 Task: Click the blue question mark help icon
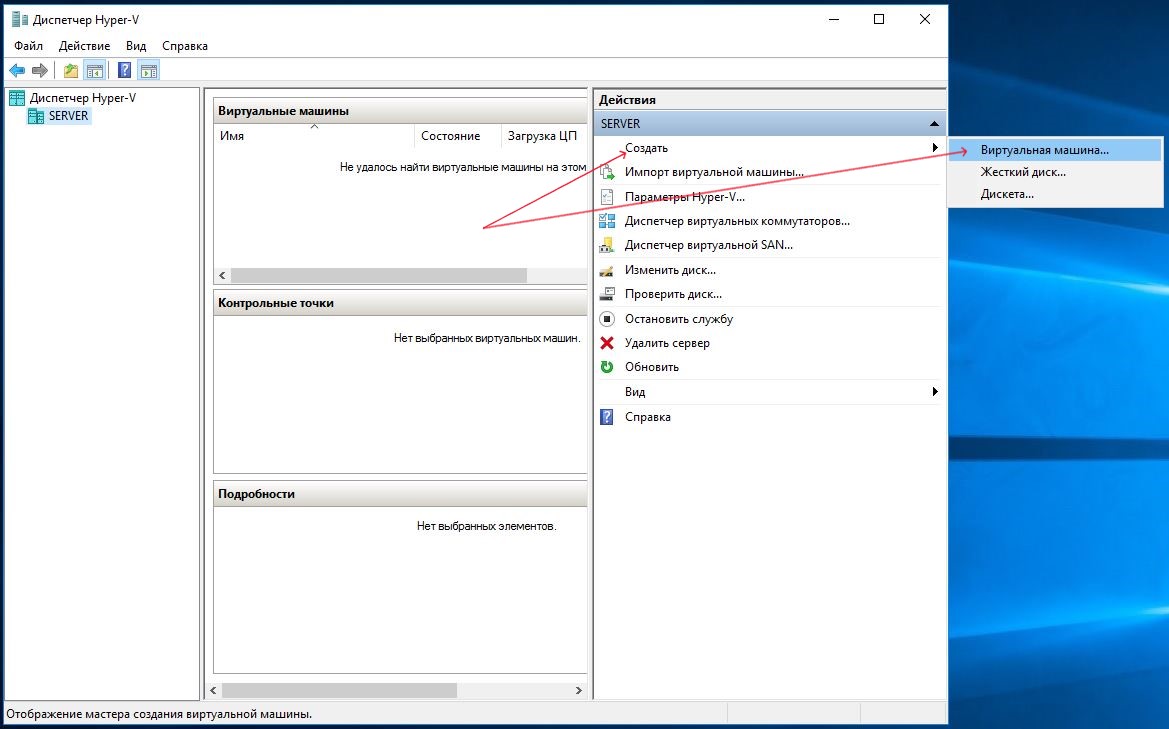124,70
